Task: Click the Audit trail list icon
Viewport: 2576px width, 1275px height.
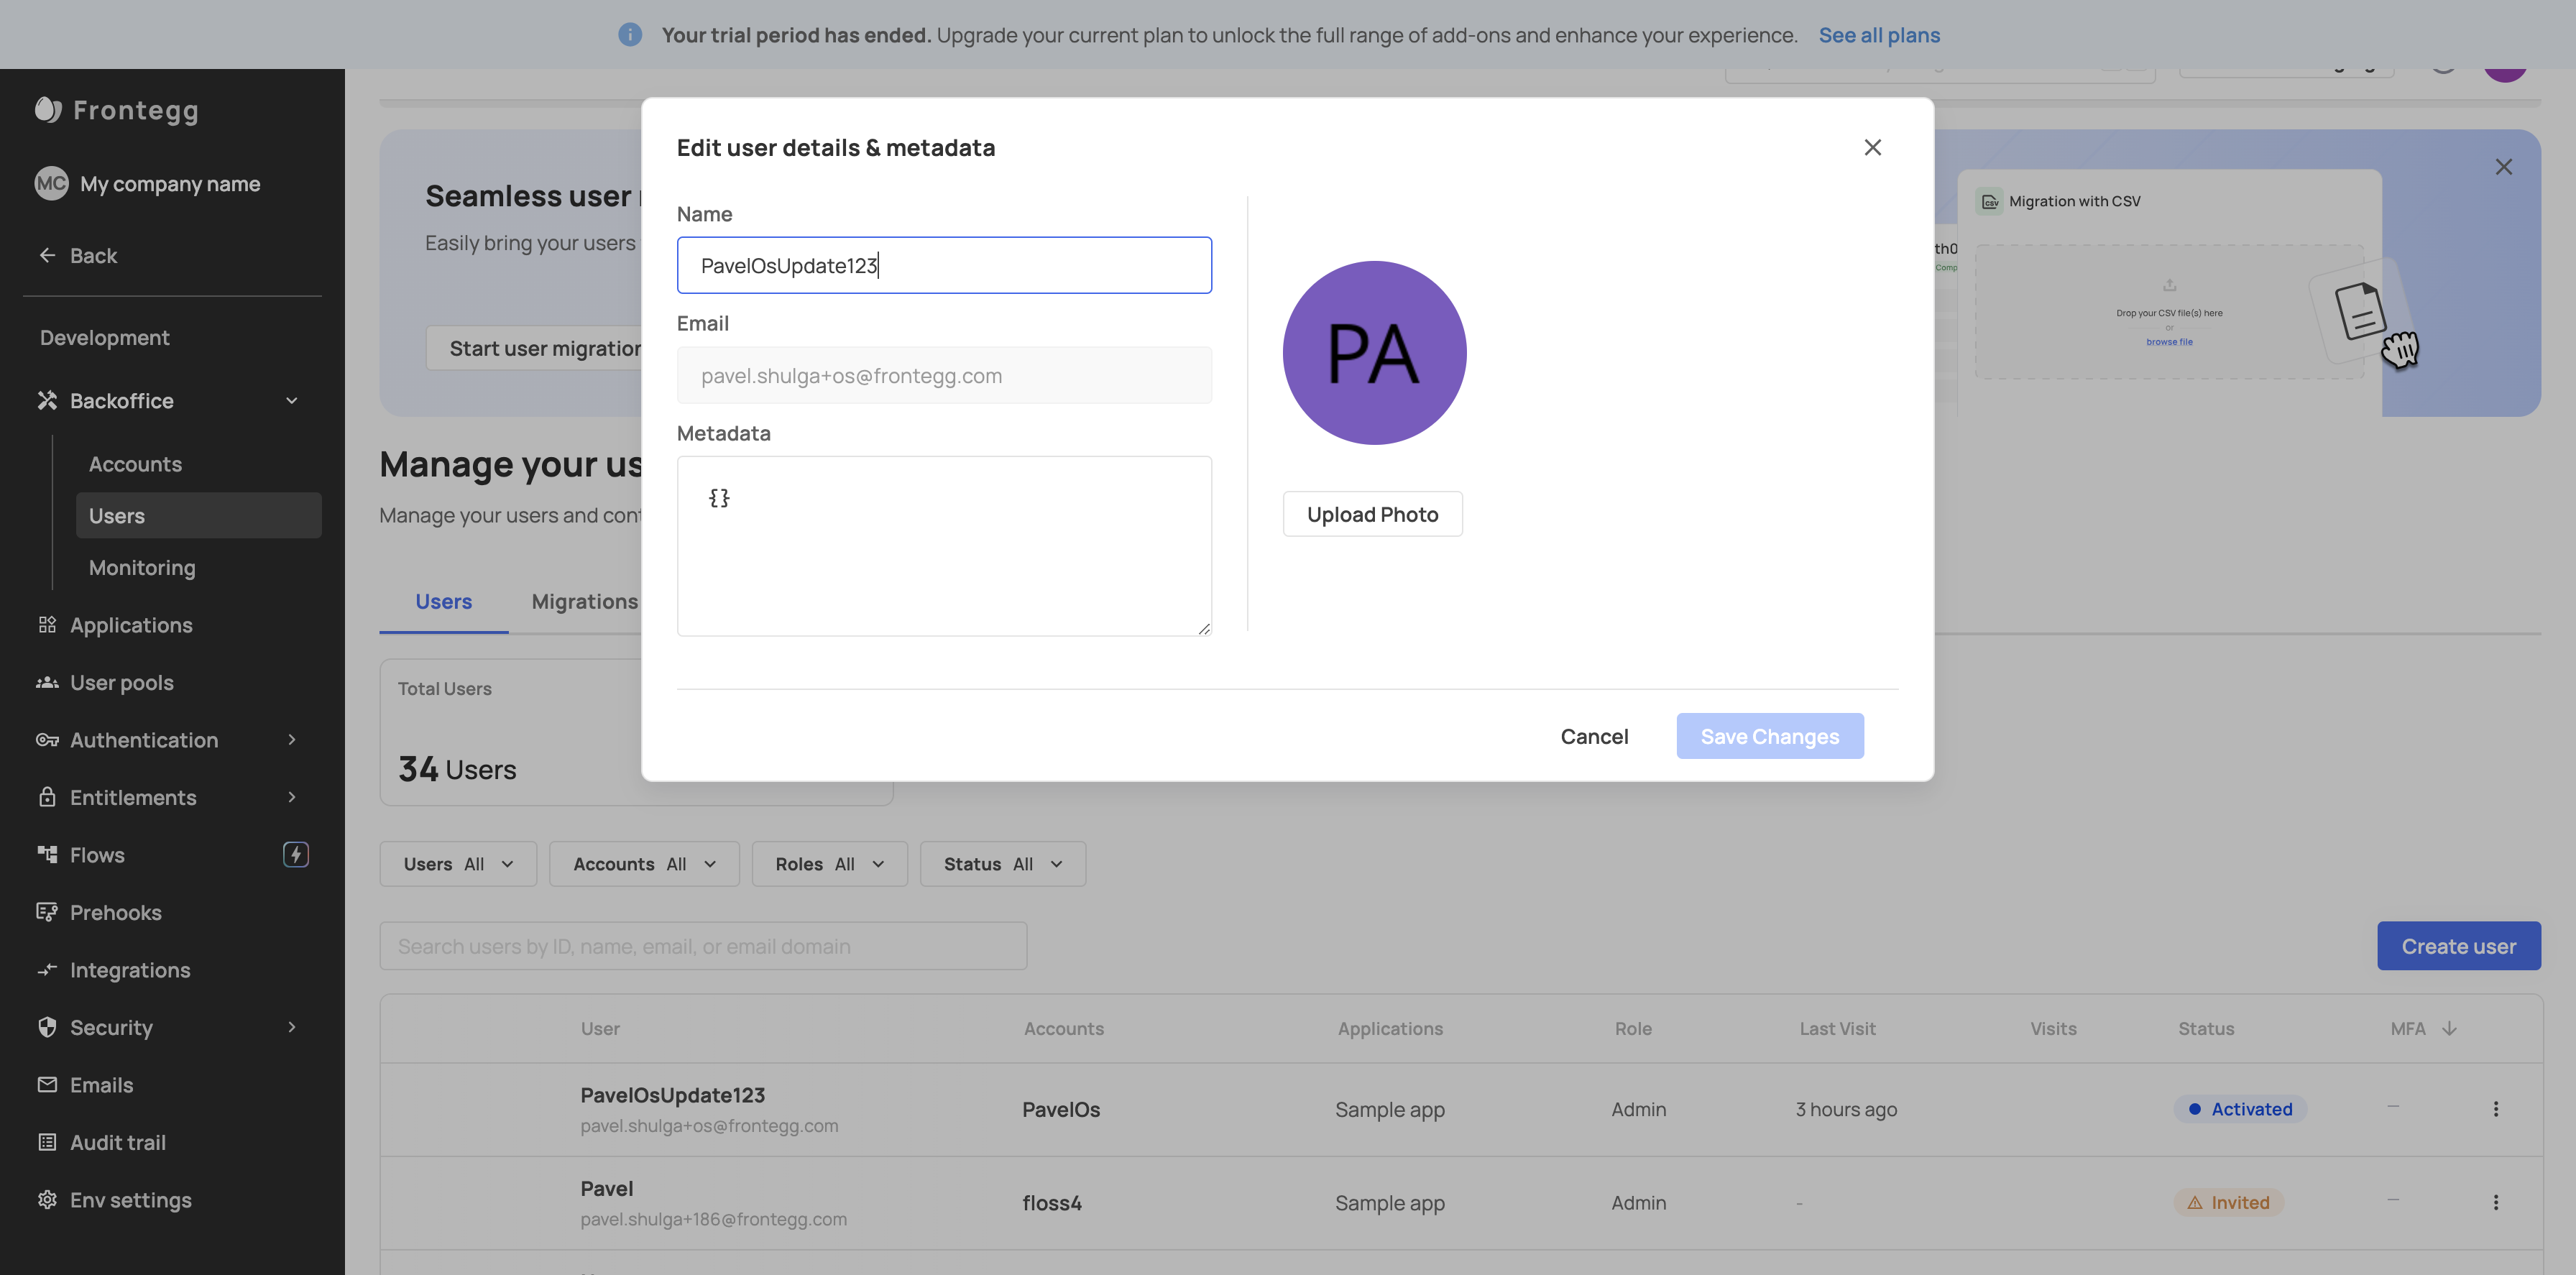Action: [x=47, y=1141]
